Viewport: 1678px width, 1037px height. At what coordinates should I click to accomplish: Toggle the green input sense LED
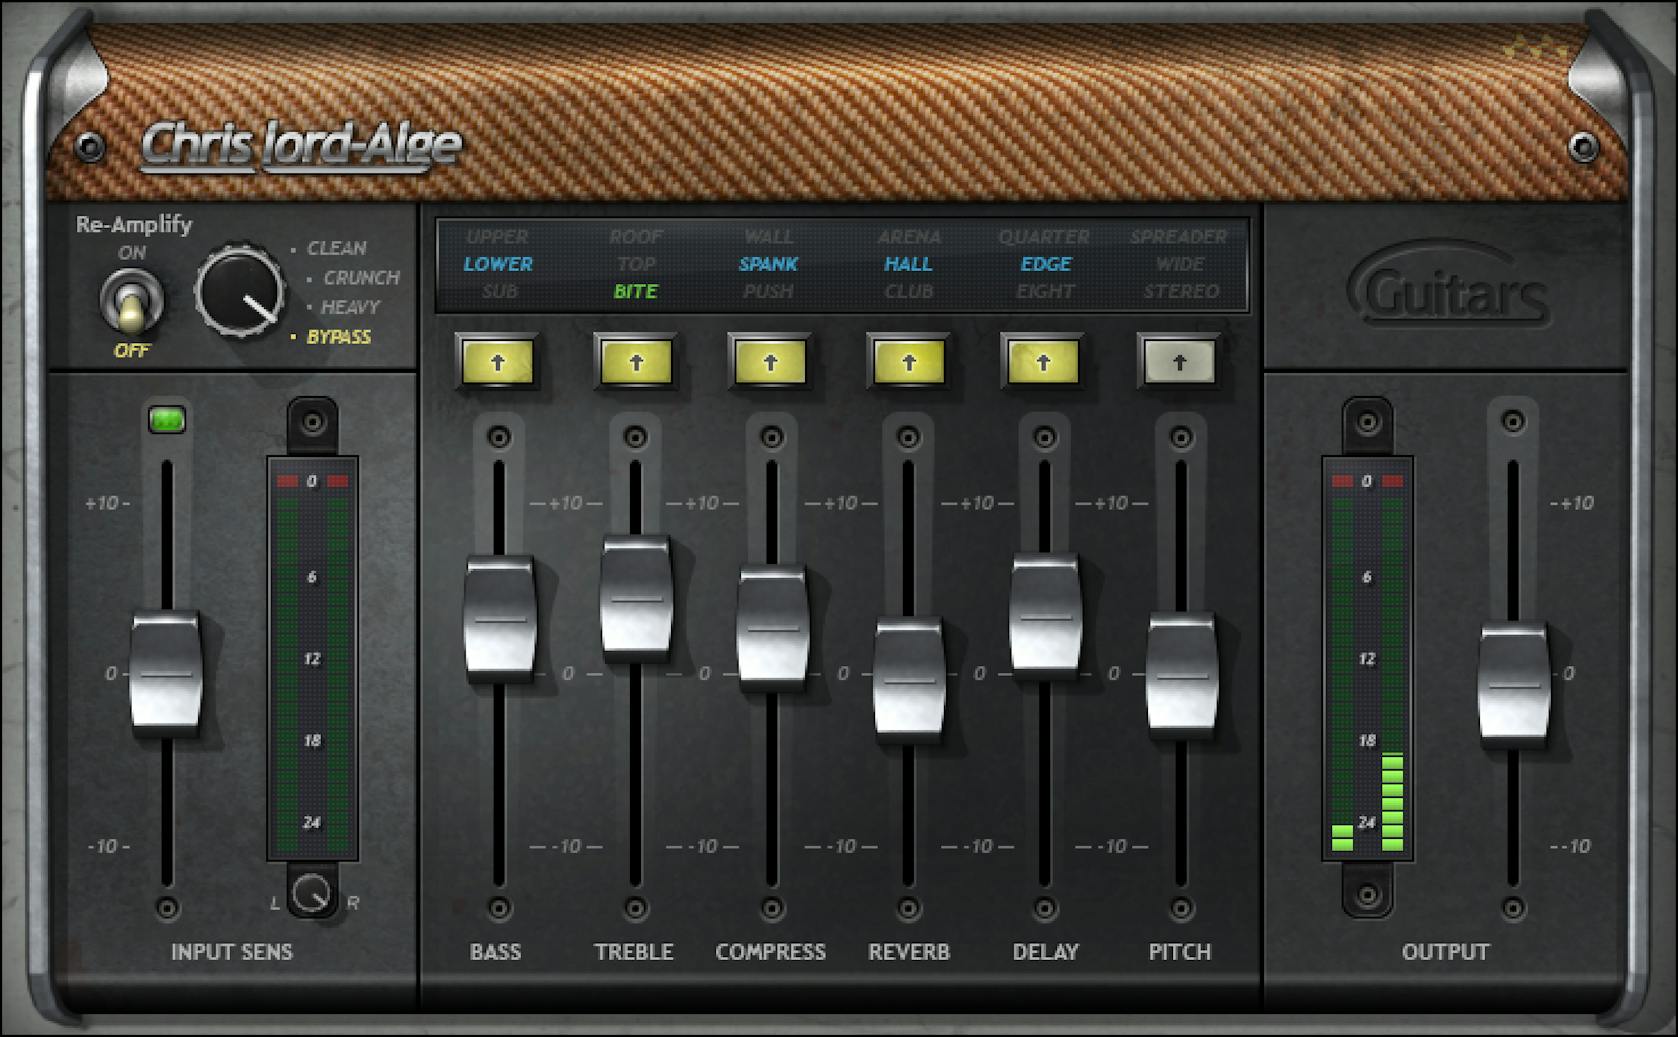(x=166, y=419)
